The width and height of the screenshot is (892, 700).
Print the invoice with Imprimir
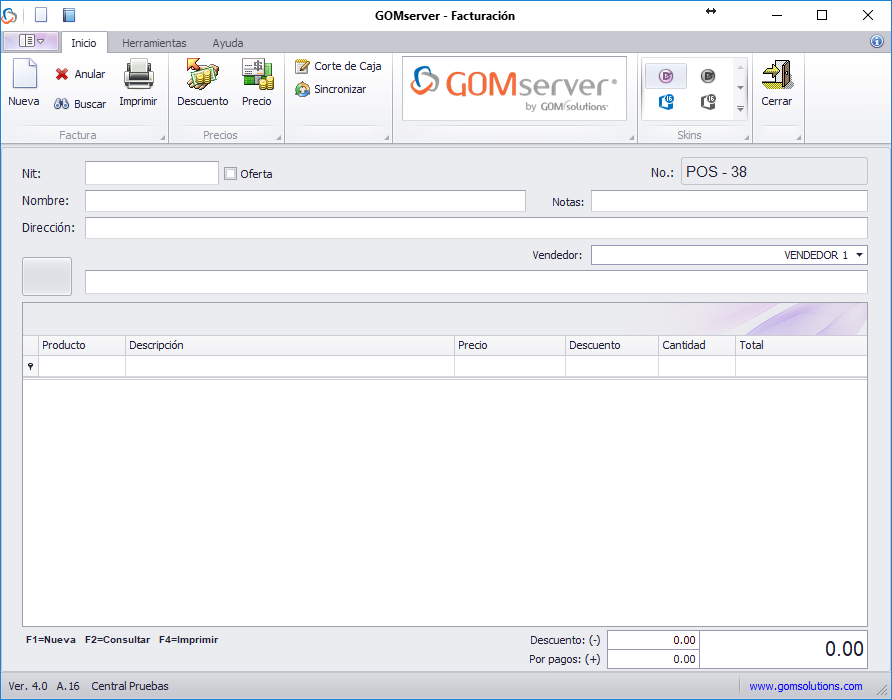point(138,82)
